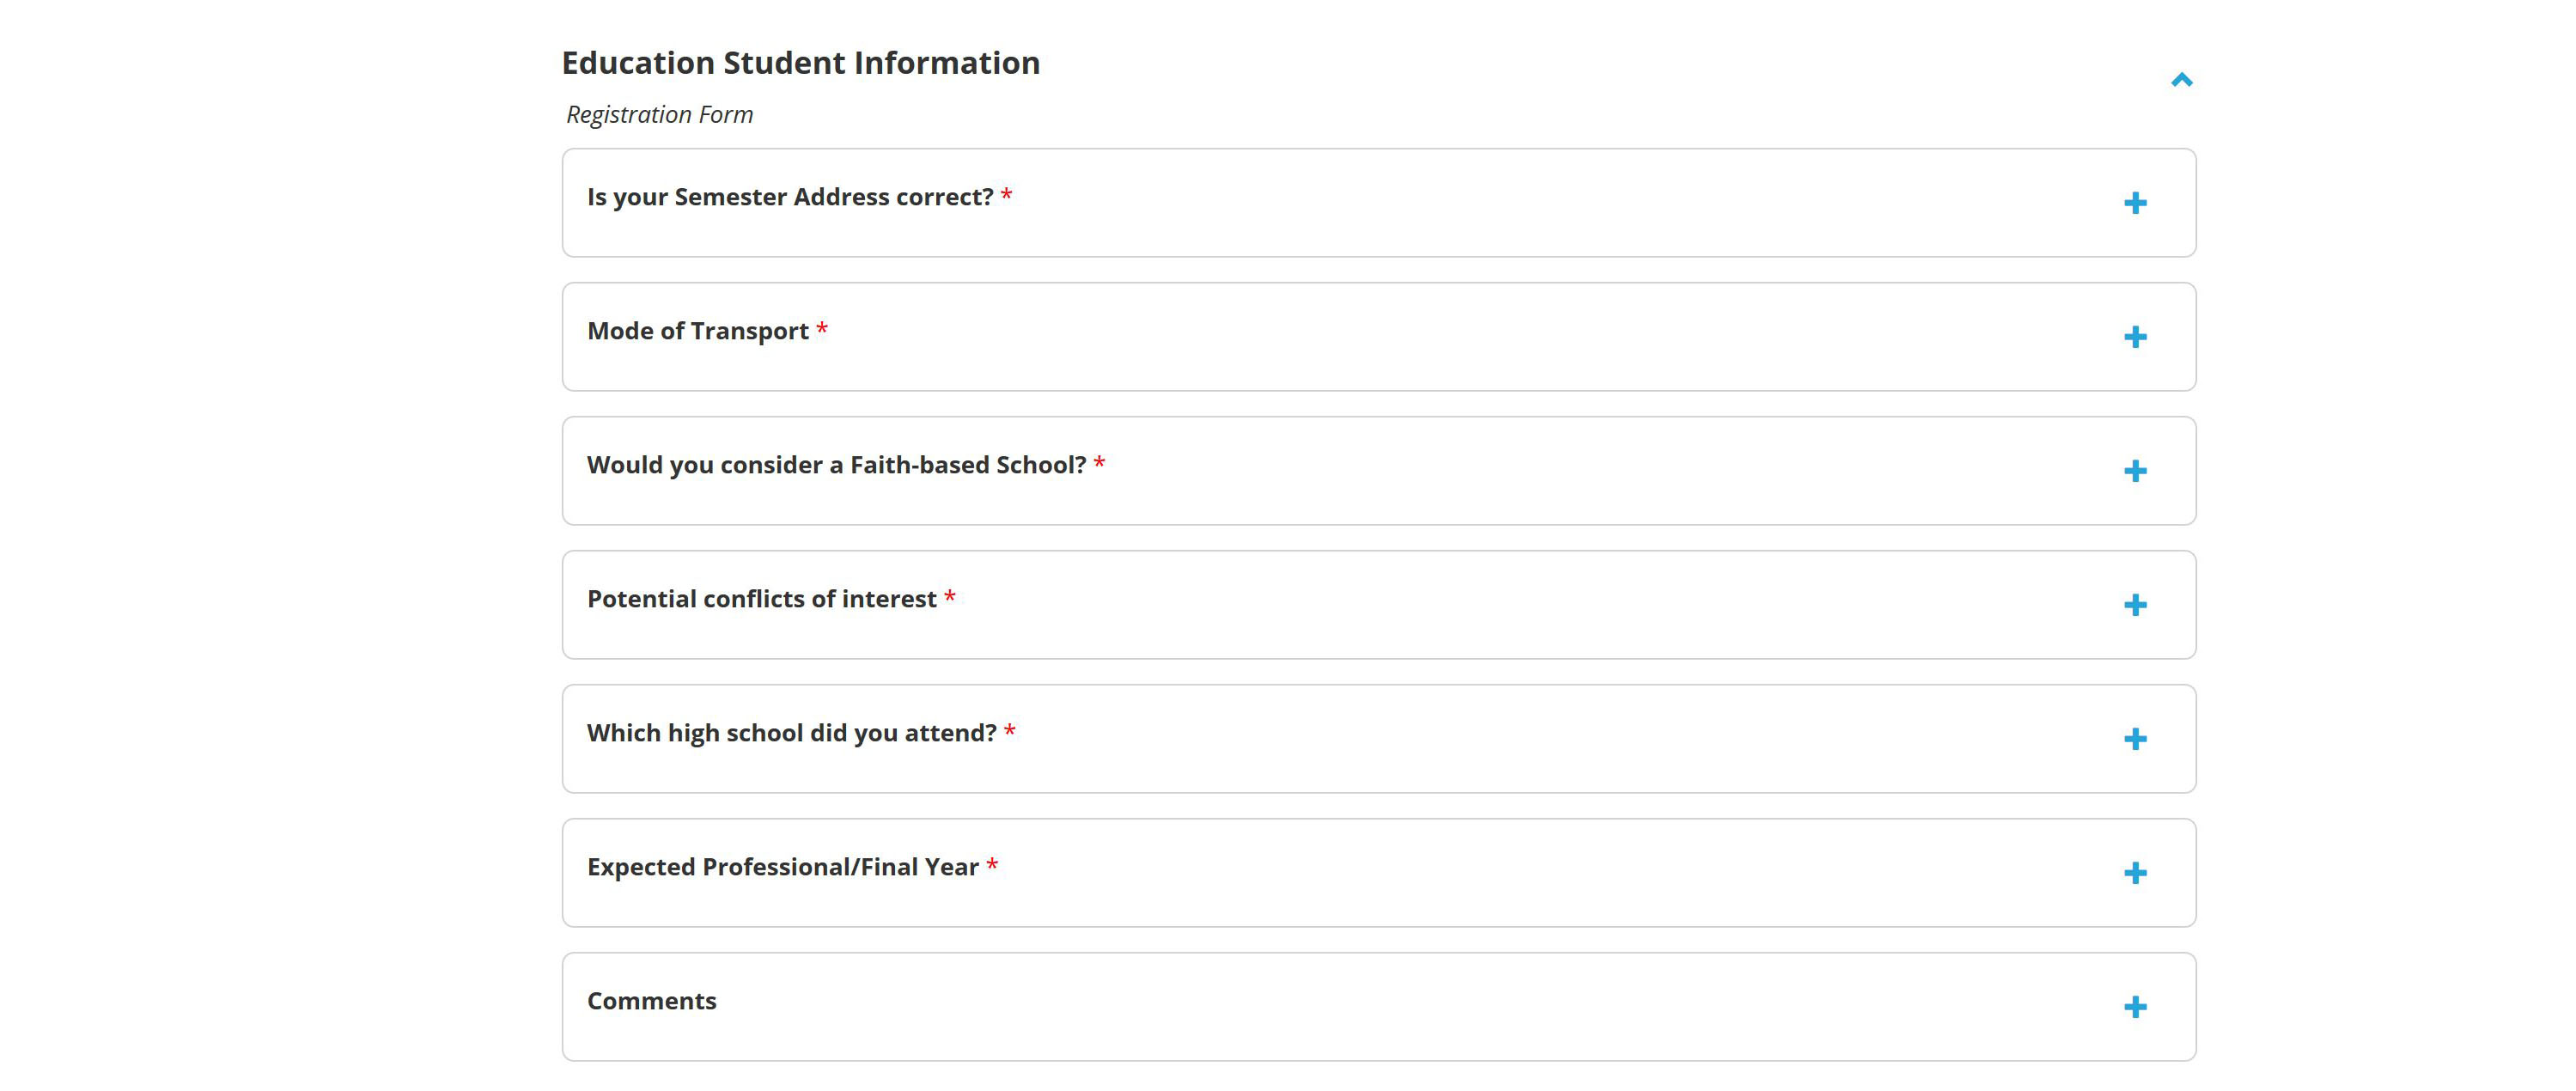The height and width of the screenshot is (1091, 2576).
Task: Click the Comments label text
Action: coord(651,1001)
